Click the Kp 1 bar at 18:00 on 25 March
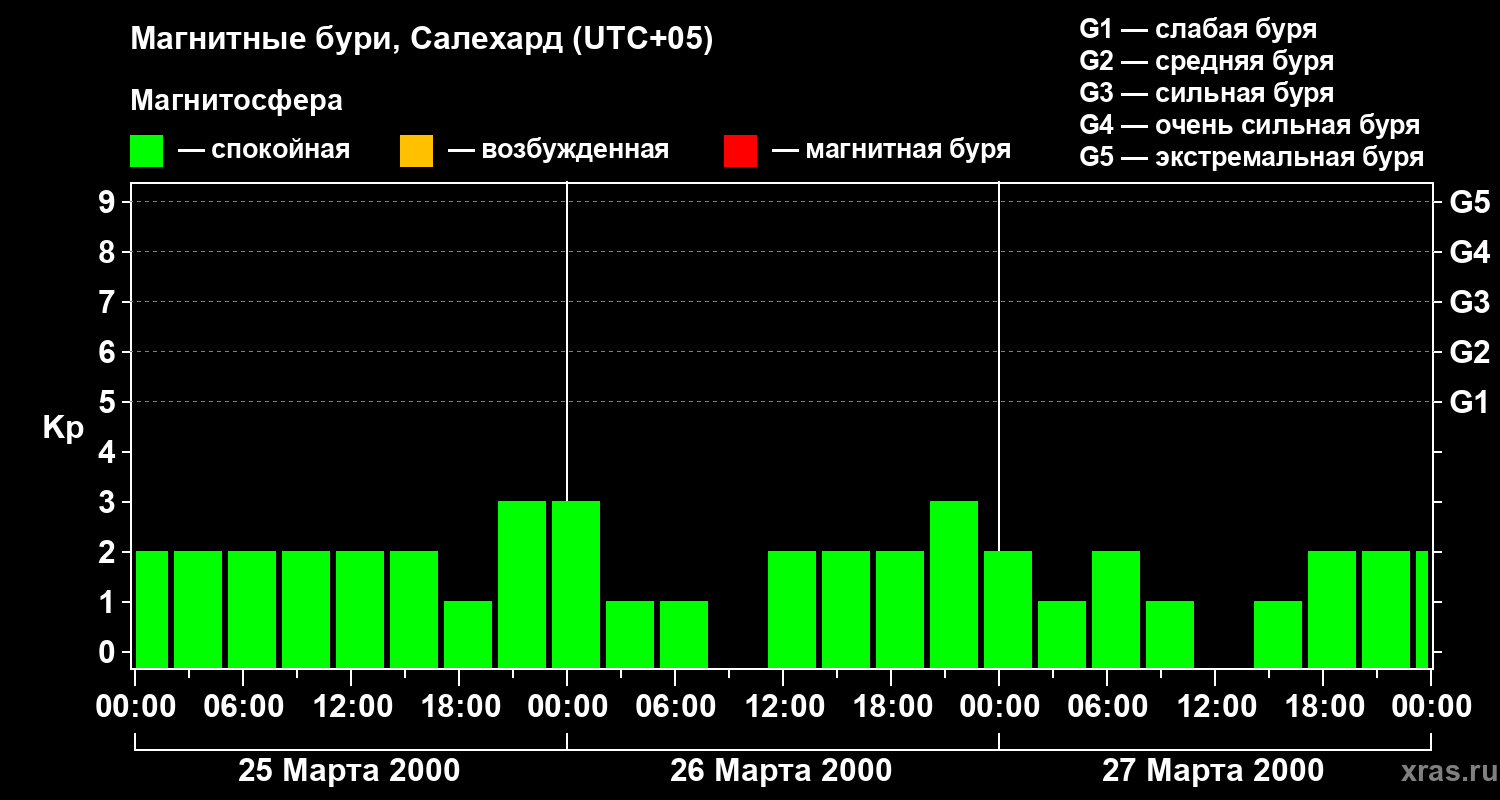1500x800 pixels. (x=468, y=634)
